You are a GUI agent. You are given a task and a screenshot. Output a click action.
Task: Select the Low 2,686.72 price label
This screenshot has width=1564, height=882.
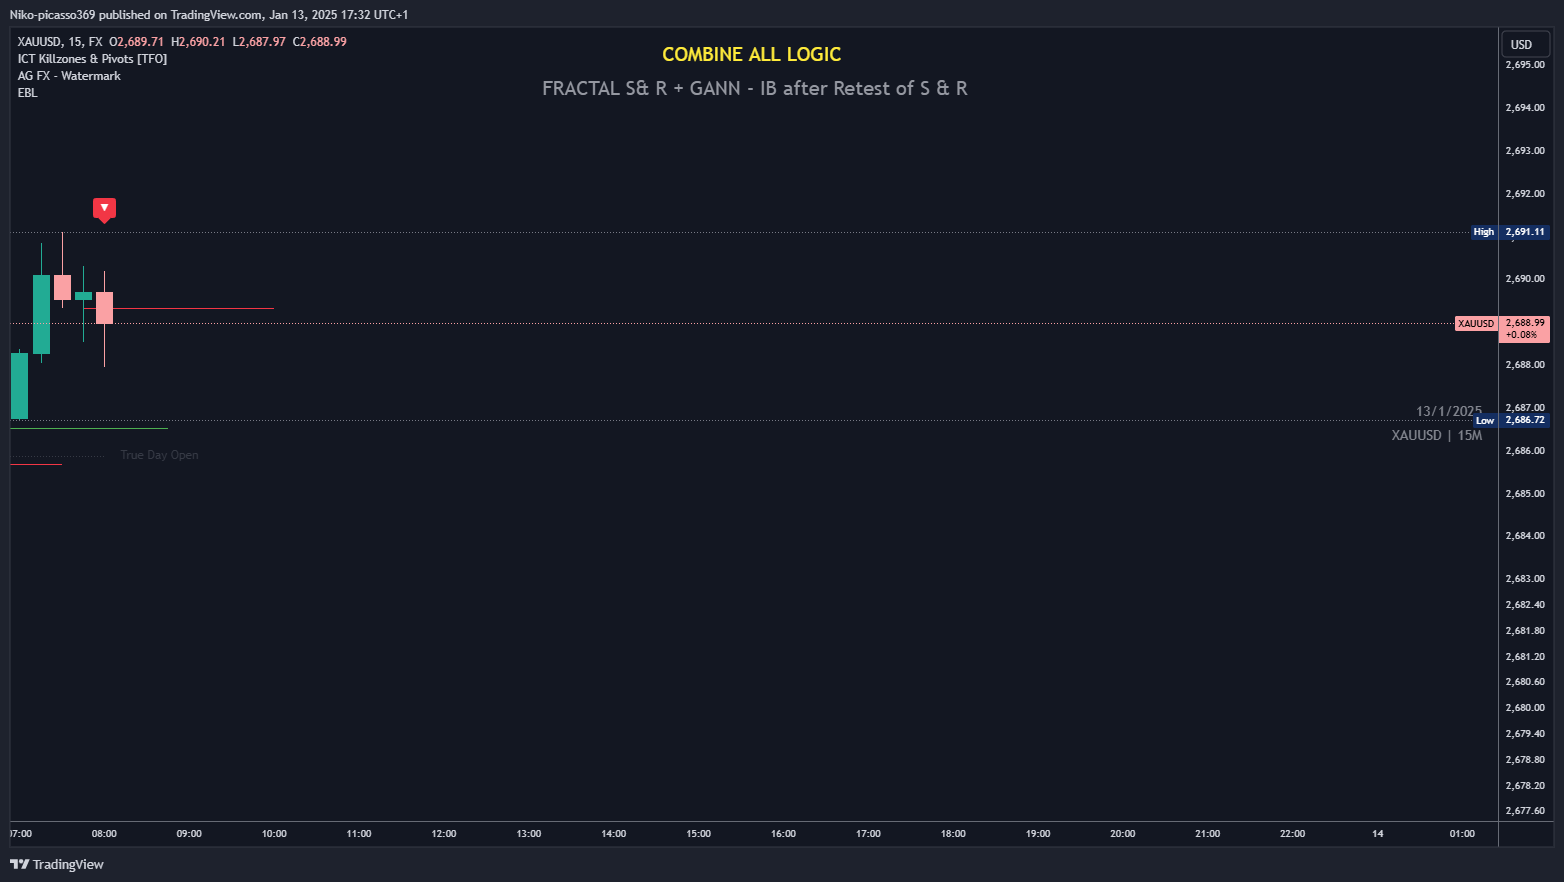pyautogui.click(x=1511, y=420)
